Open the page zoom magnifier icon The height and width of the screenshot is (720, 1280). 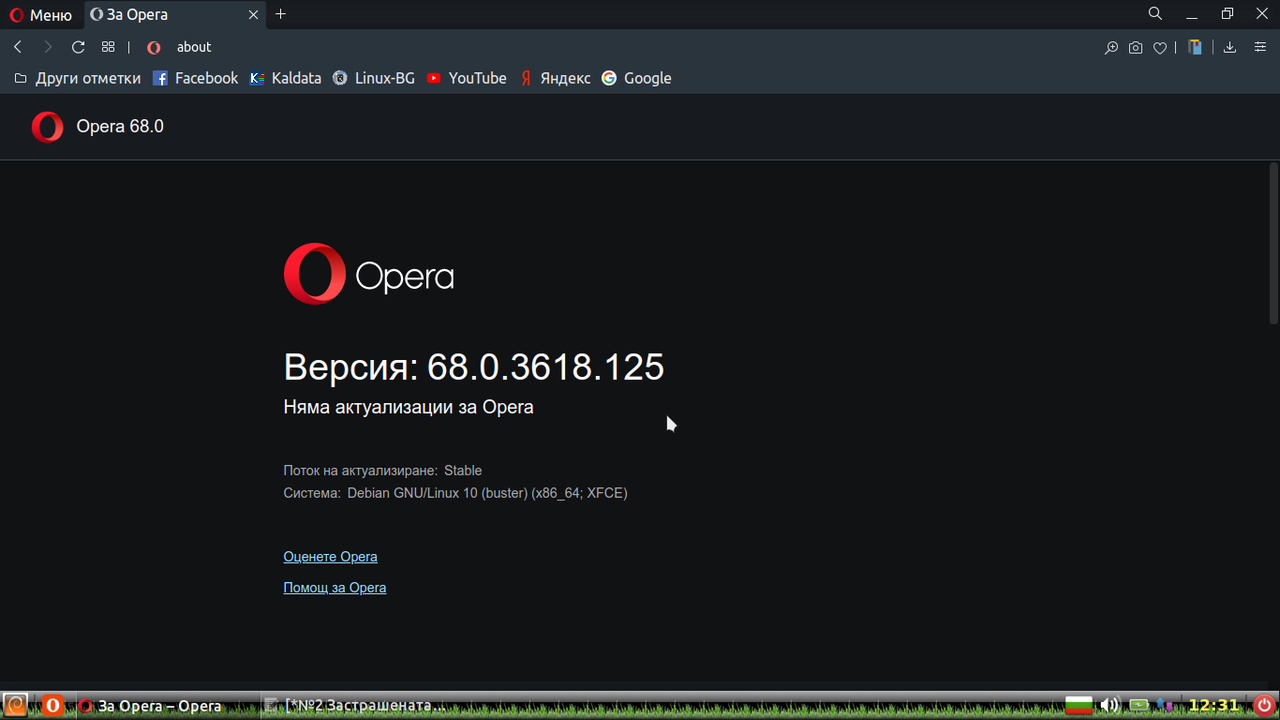[1111, 47]
